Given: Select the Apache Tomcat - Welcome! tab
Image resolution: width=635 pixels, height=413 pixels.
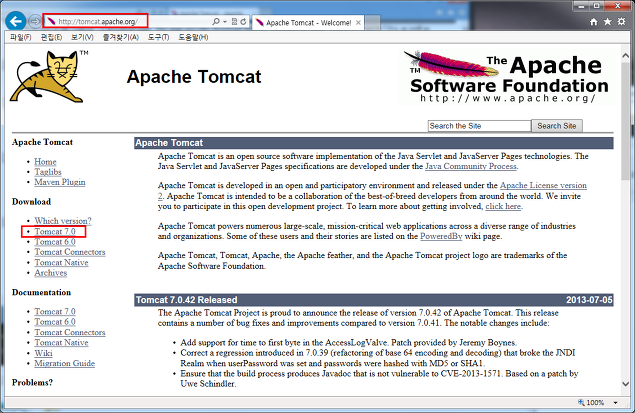Looking at the screenshot, I should [308, 23].
